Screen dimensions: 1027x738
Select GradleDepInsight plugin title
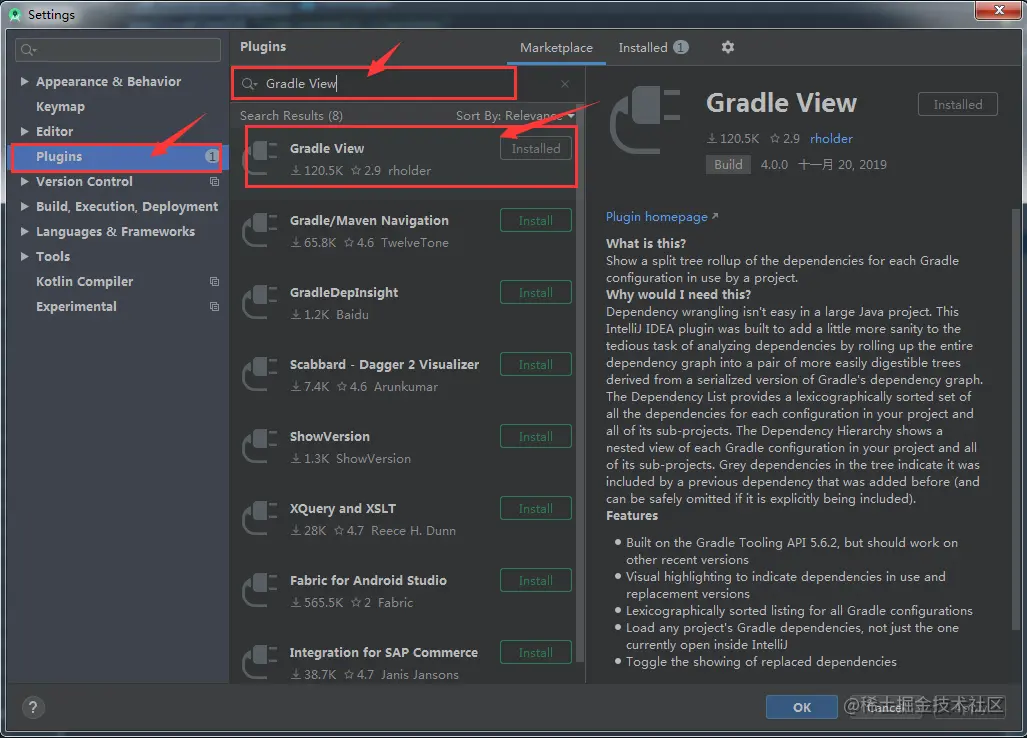point(344,293)
